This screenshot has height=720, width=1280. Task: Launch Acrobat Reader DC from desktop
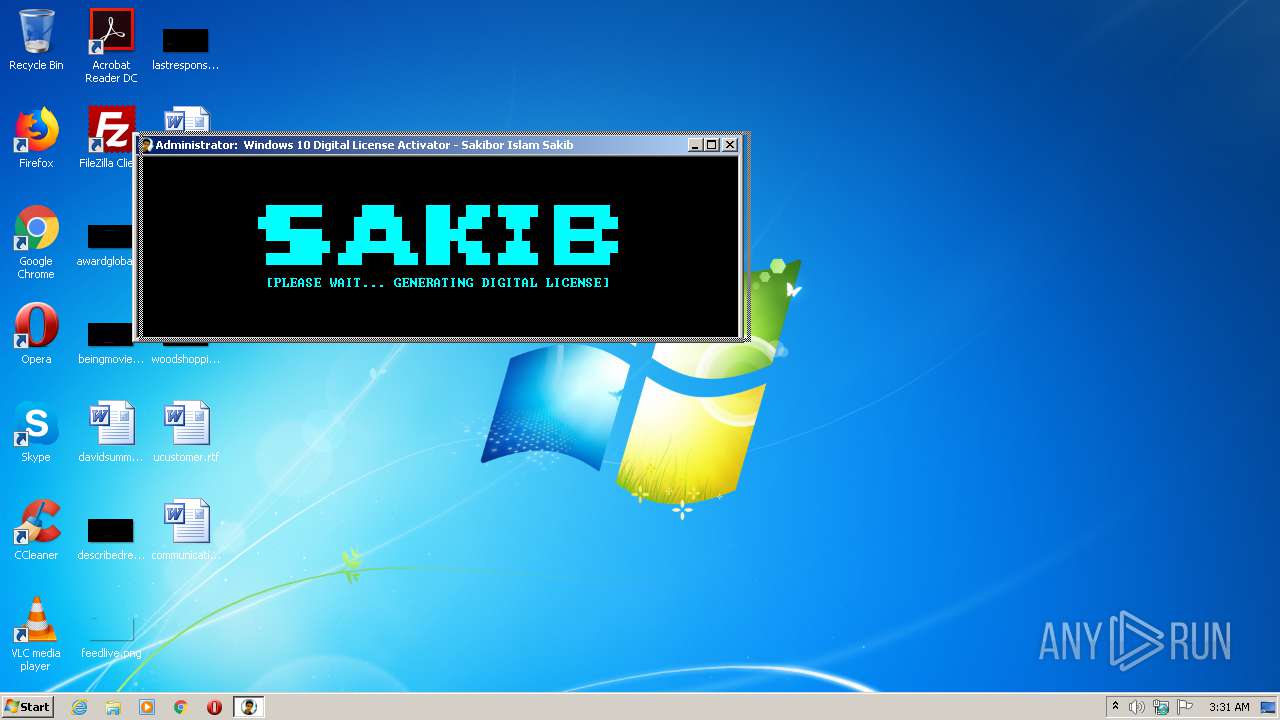[x=111, y=46]
